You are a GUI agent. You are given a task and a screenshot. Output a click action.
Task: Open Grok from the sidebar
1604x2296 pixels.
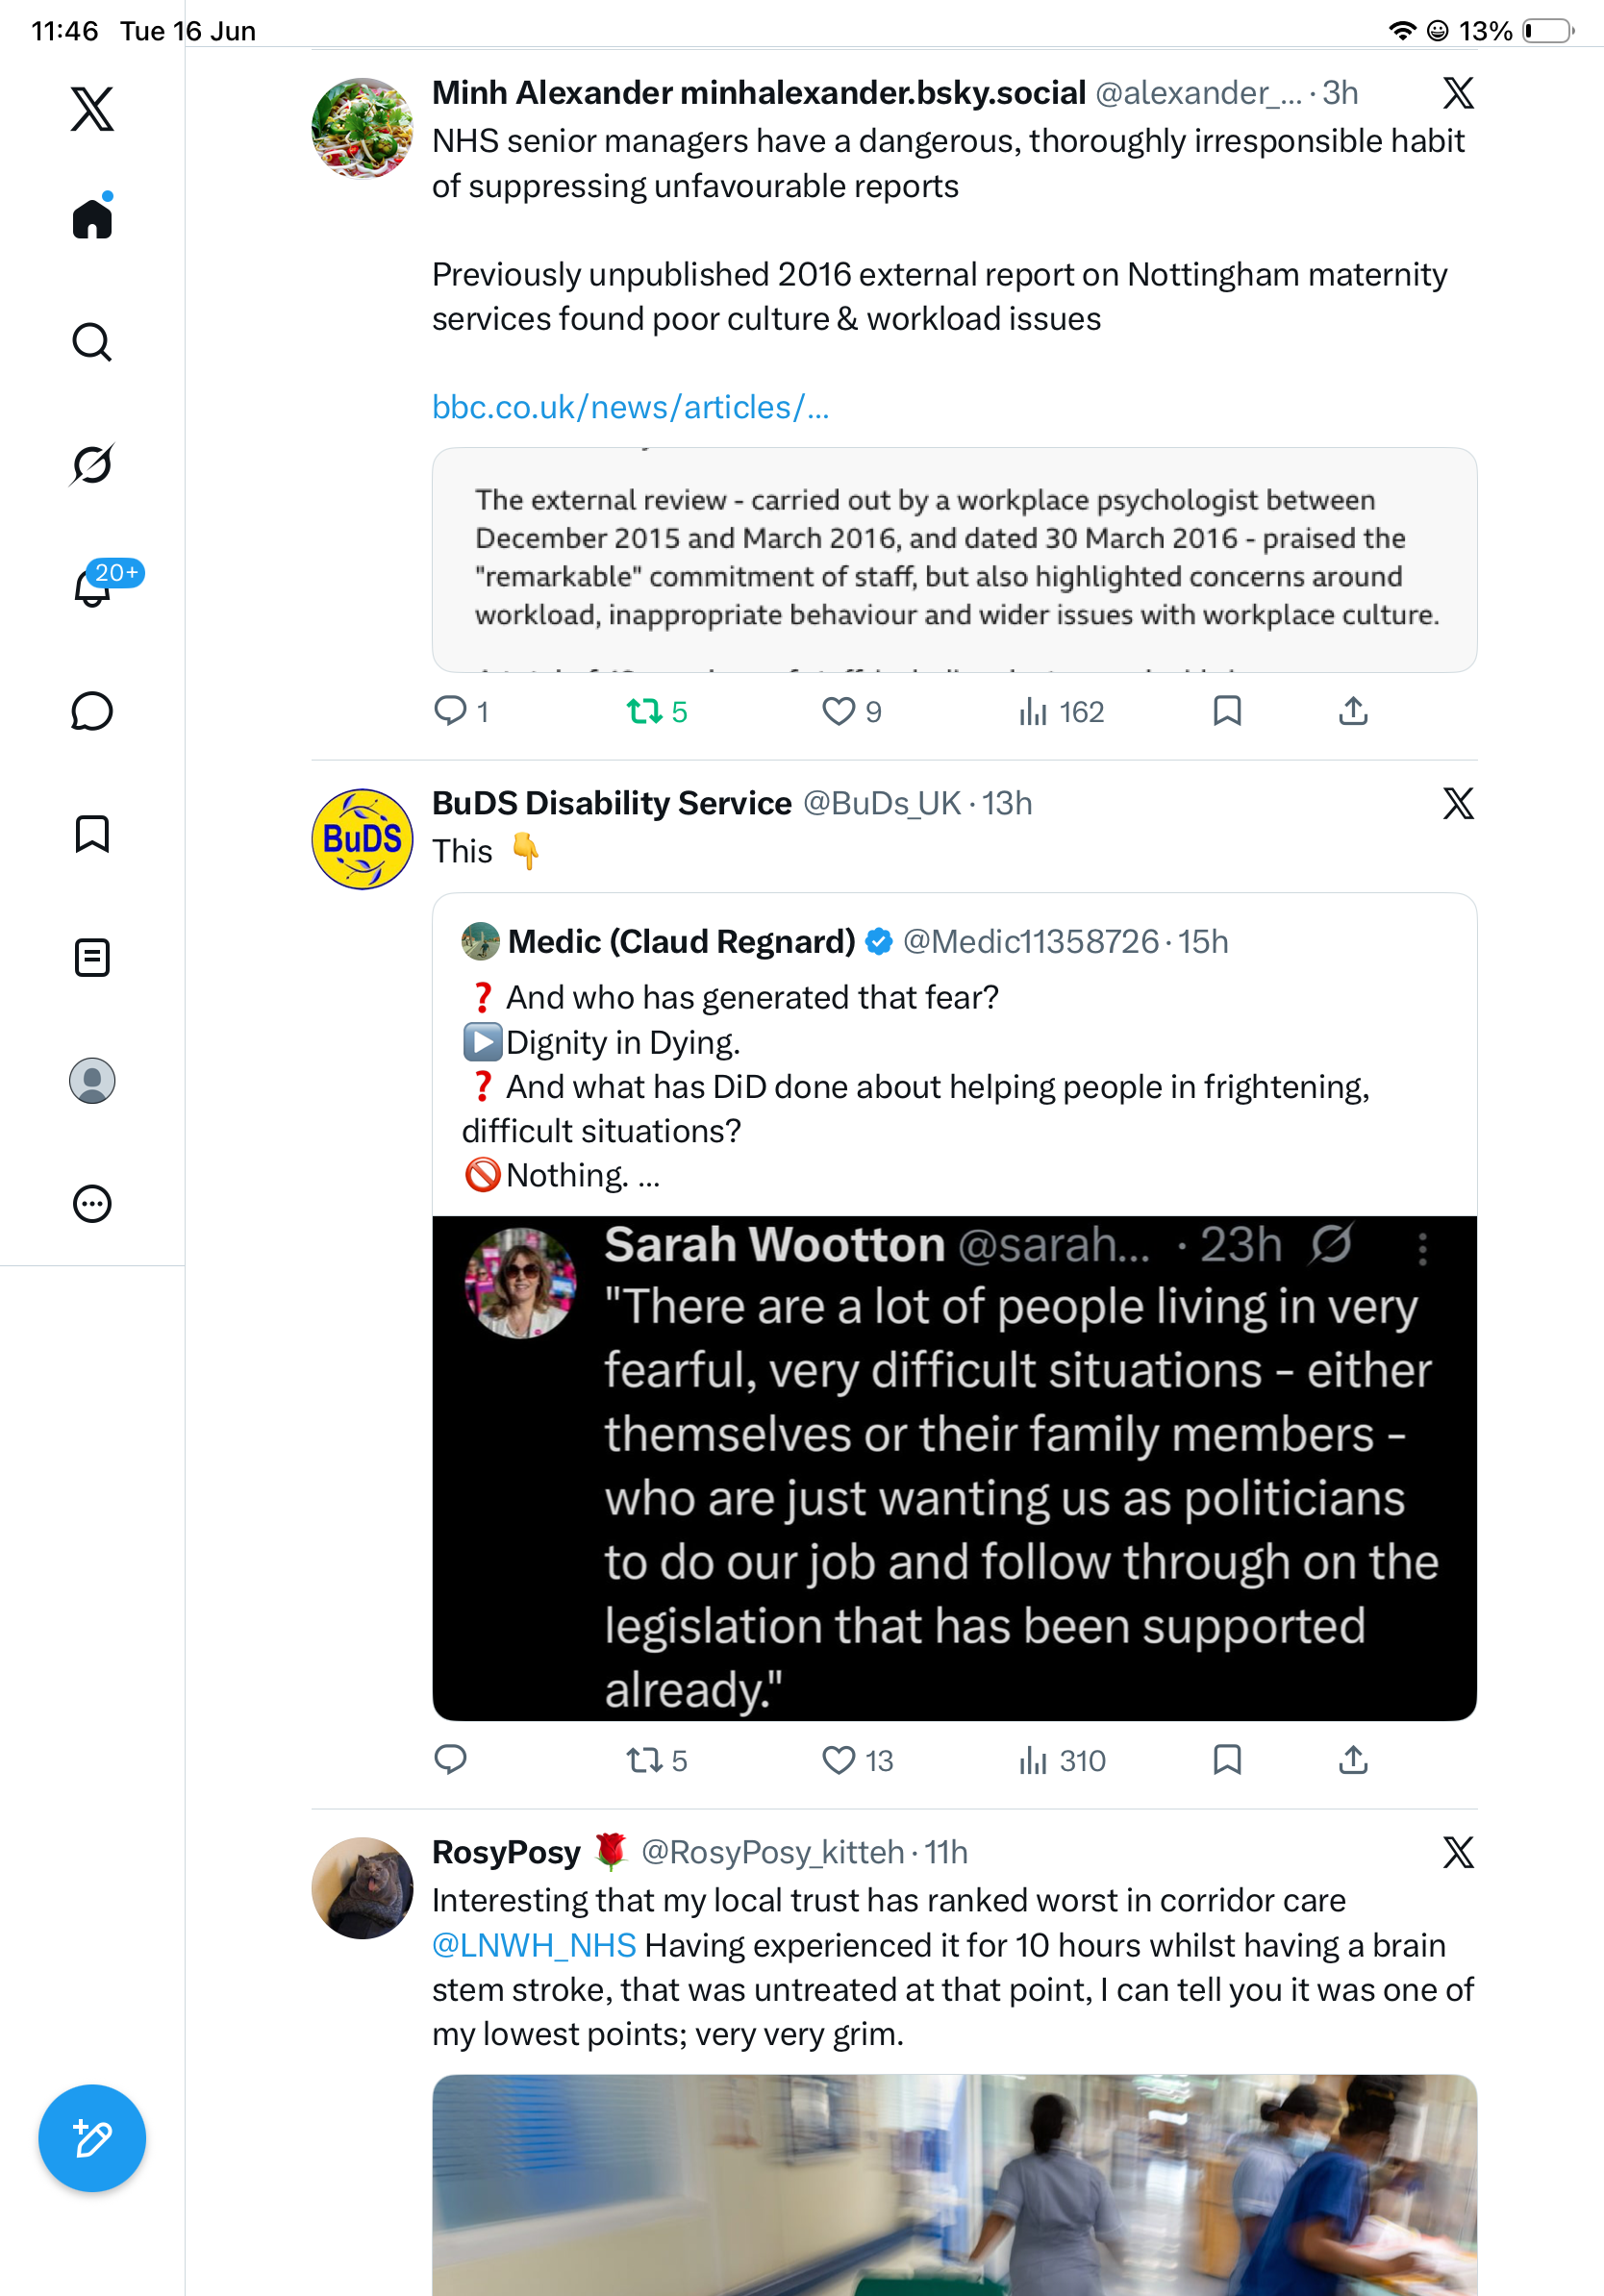coord(92,465)
